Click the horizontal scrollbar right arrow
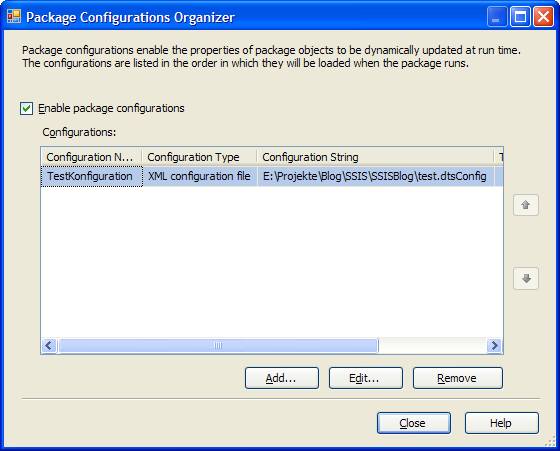The image size is (560, 451). click(x=494, y=345)
